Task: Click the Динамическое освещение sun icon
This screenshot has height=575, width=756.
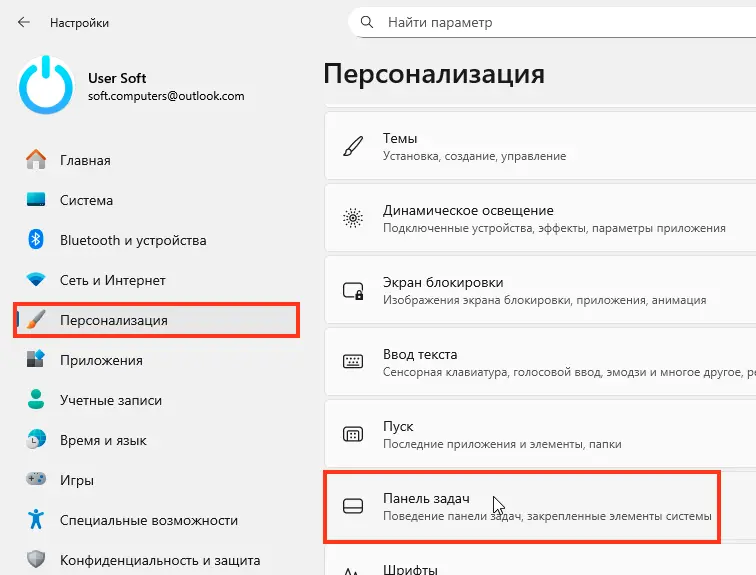Action: 352,219
